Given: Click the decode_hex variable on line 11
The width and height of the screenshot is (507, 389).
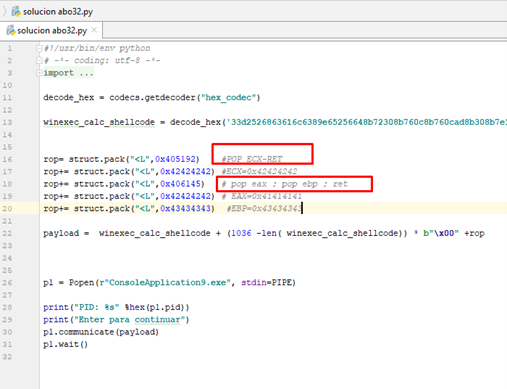Looking at the screenshot, I should 69,98.
